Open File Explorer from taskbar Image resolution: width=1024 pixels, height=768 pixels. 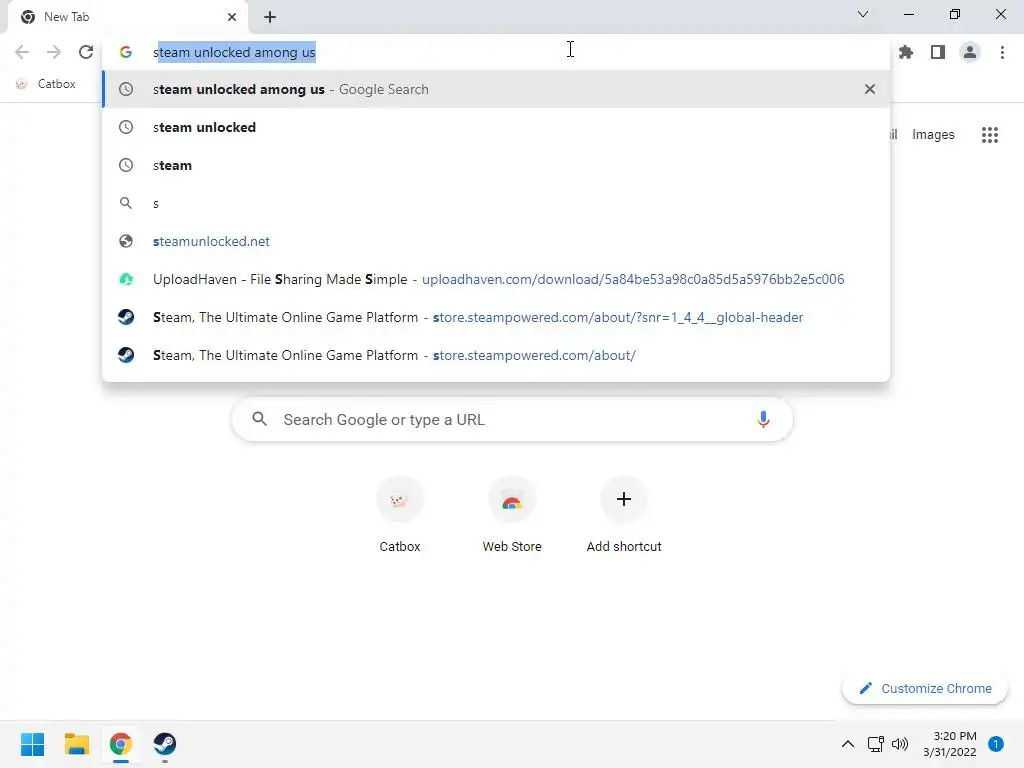76,744
